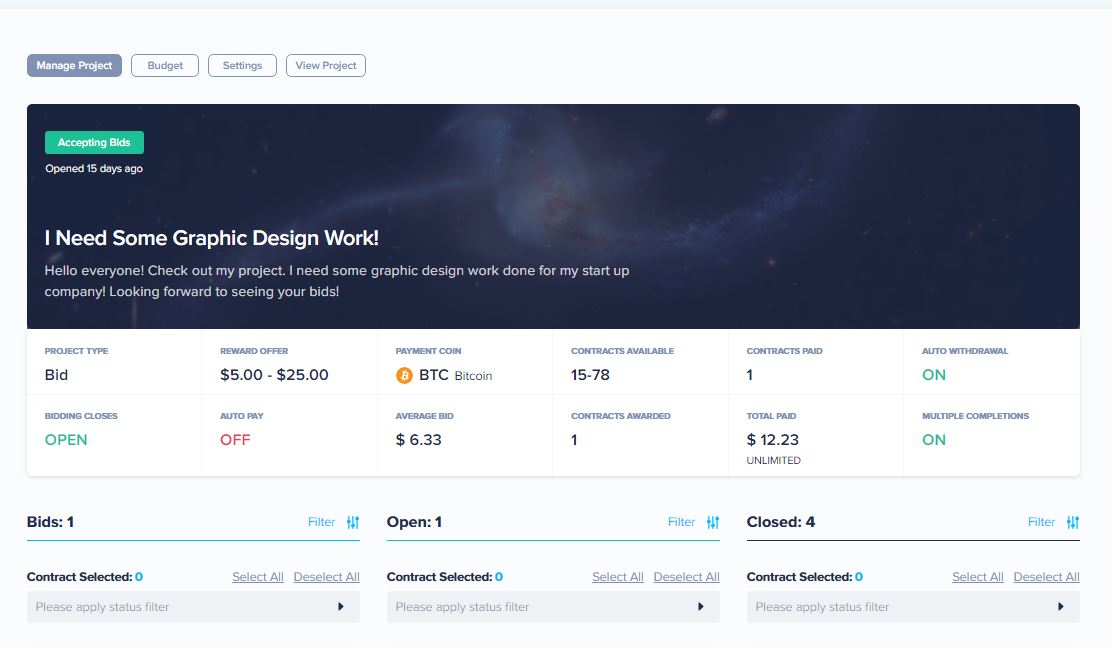The width and height of the screenshot is (1112, 648).
Task: Open filter sliders icon in Bids column
Action: [353, 522]
